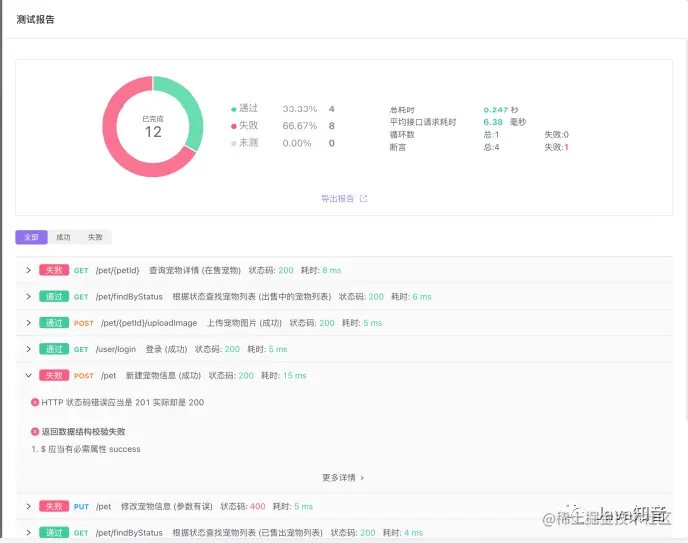Select the 全部 filter tab
The image size is (688, 543).
[x=31, y=237]
